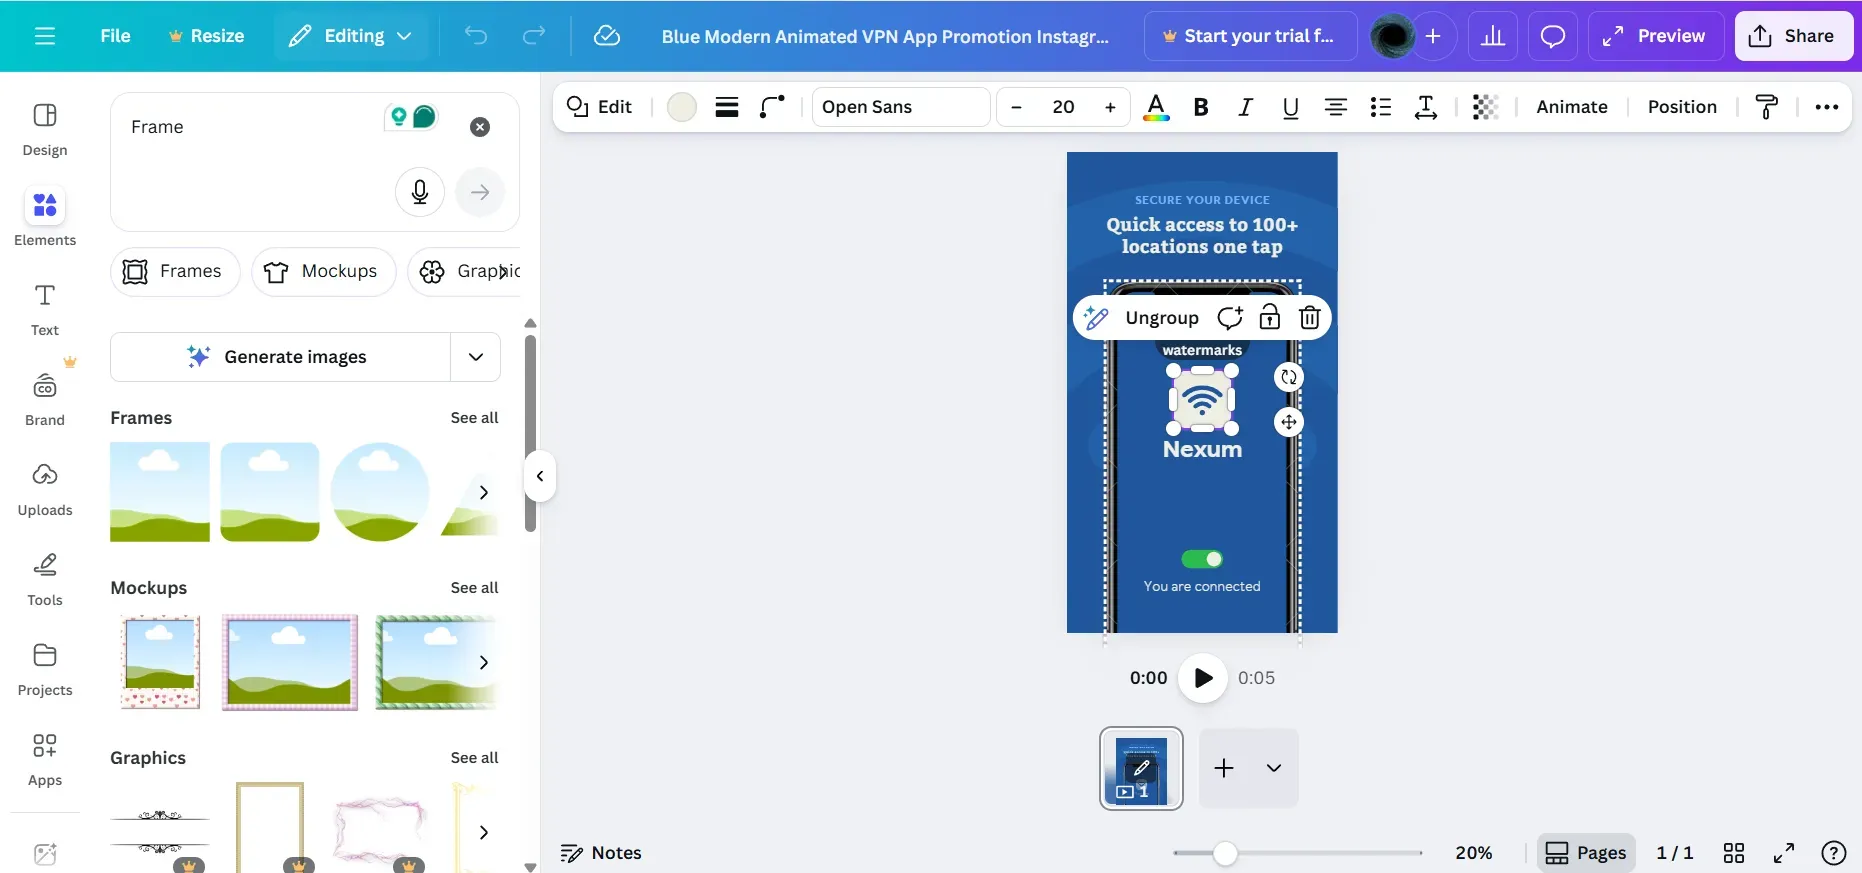Start voice search with microphone

pyautogui.click(x=420, y=191)
